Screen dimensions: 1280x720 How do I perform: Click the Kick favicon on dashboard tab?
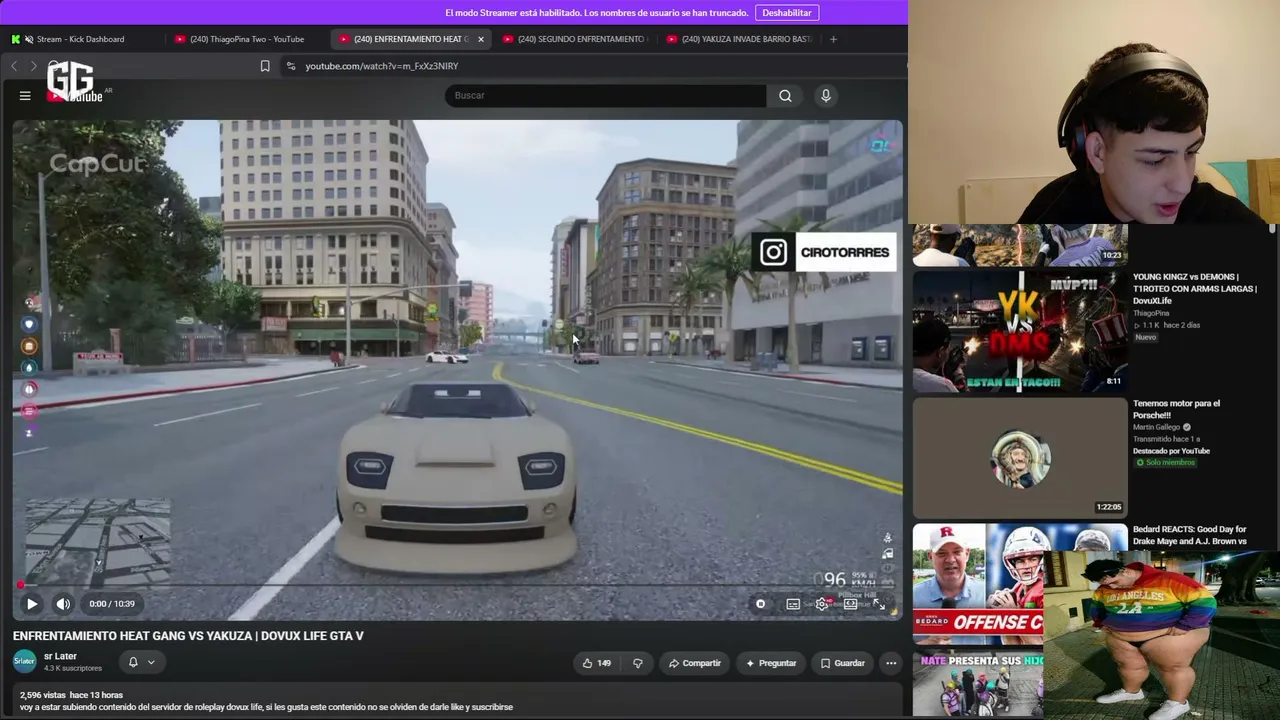click(16, 39)
